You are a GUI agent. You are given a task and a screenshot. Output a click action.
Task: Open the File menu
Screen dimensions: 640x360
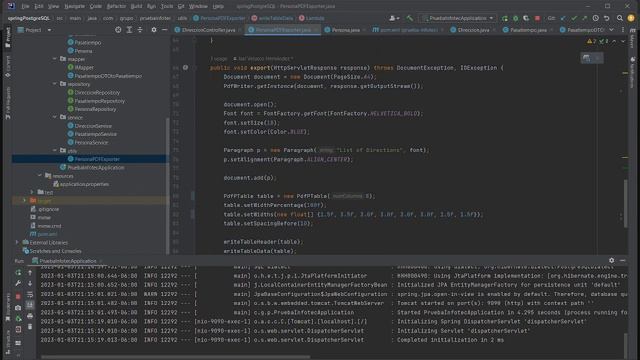tap(25, 6)
